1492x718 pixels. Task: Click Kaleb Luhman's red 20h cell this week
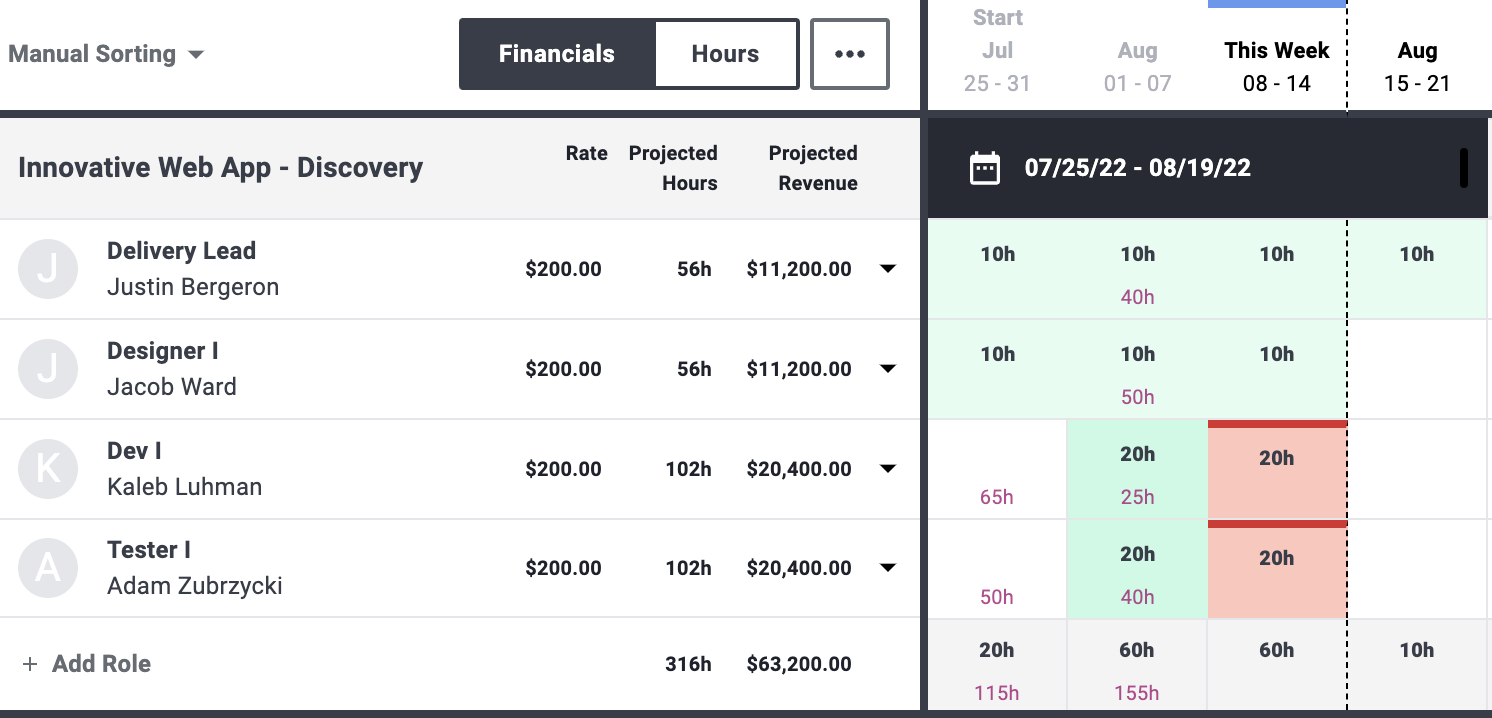(1277, 470)
